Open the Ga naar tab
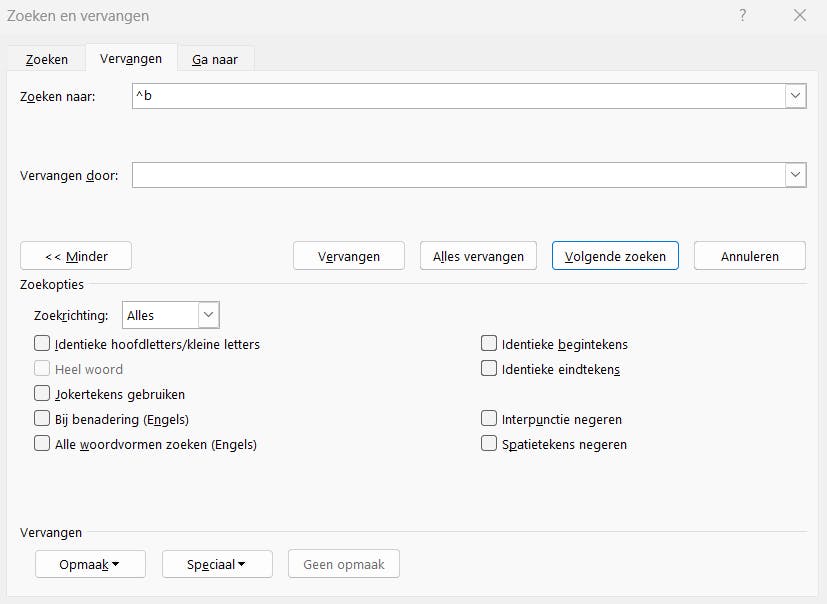 pos(215,59)
